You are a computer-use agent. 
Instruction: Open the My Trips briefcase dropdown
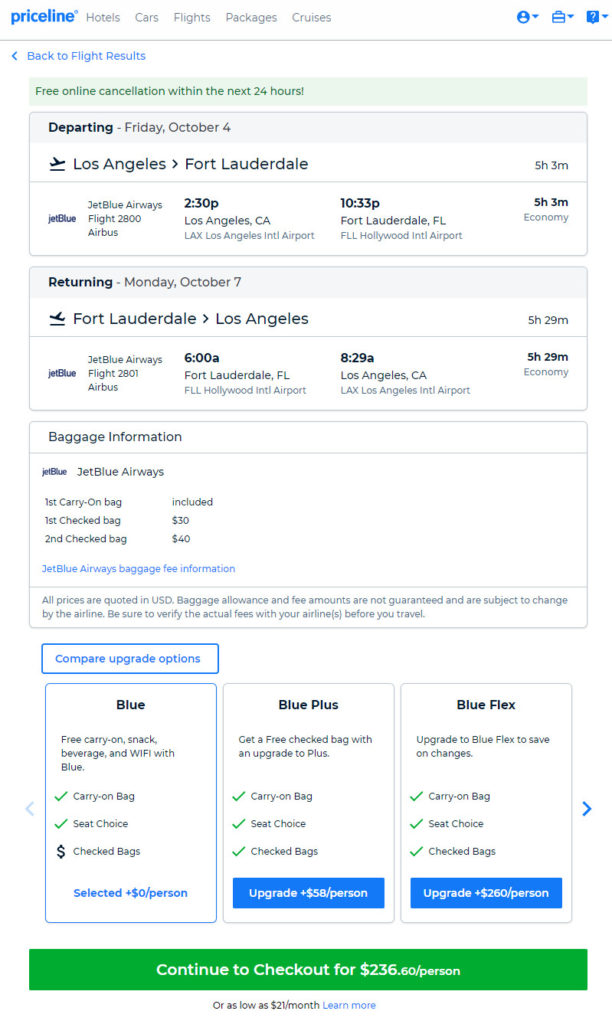(562, 18)
